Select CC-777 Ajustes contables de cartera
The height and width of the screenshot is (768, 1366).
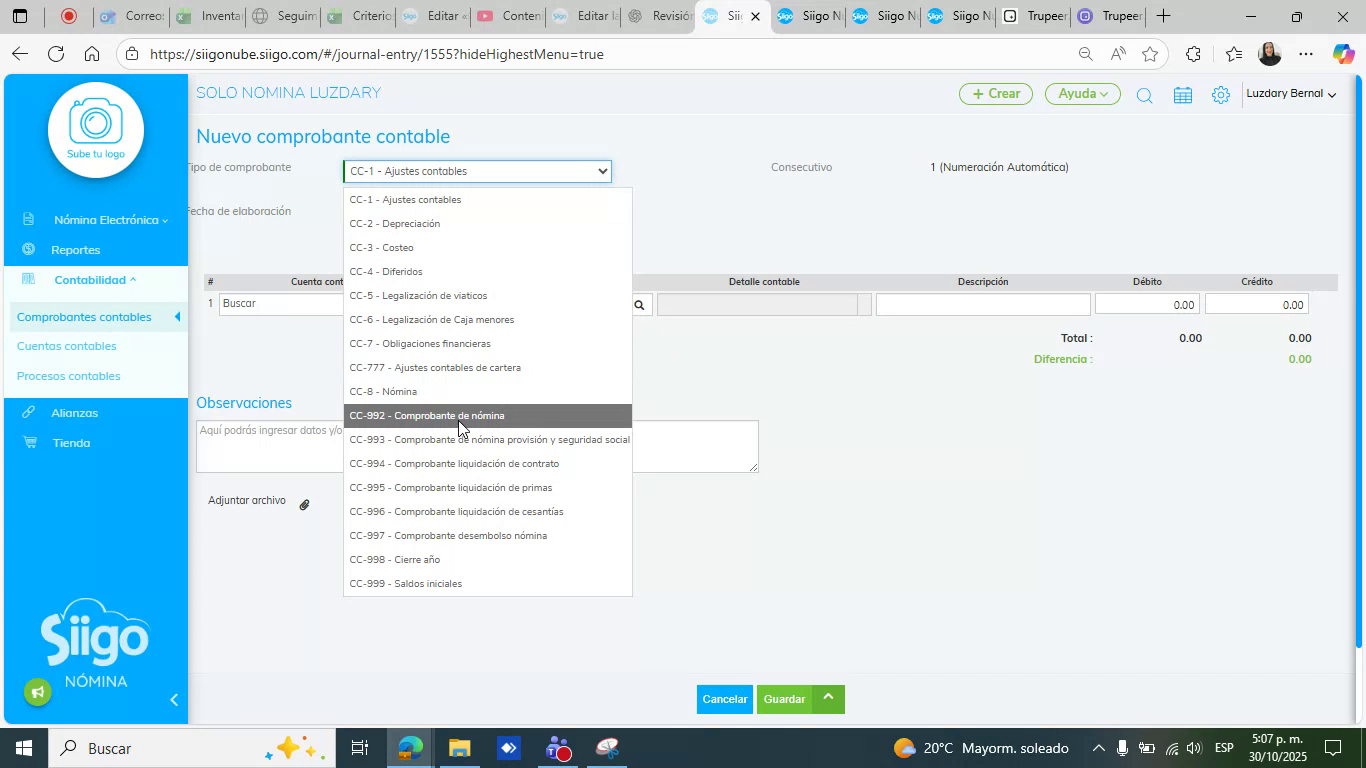pos(488,368)
